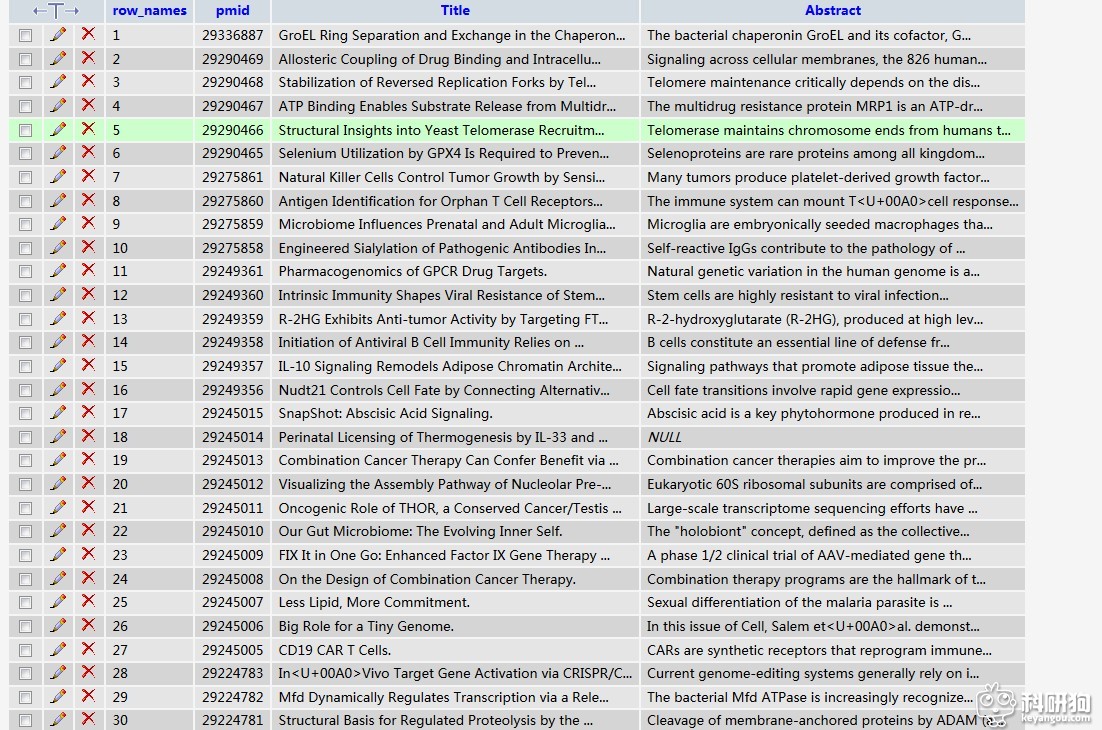Tick the row 20 checkbox

click(x=25, y=485)
